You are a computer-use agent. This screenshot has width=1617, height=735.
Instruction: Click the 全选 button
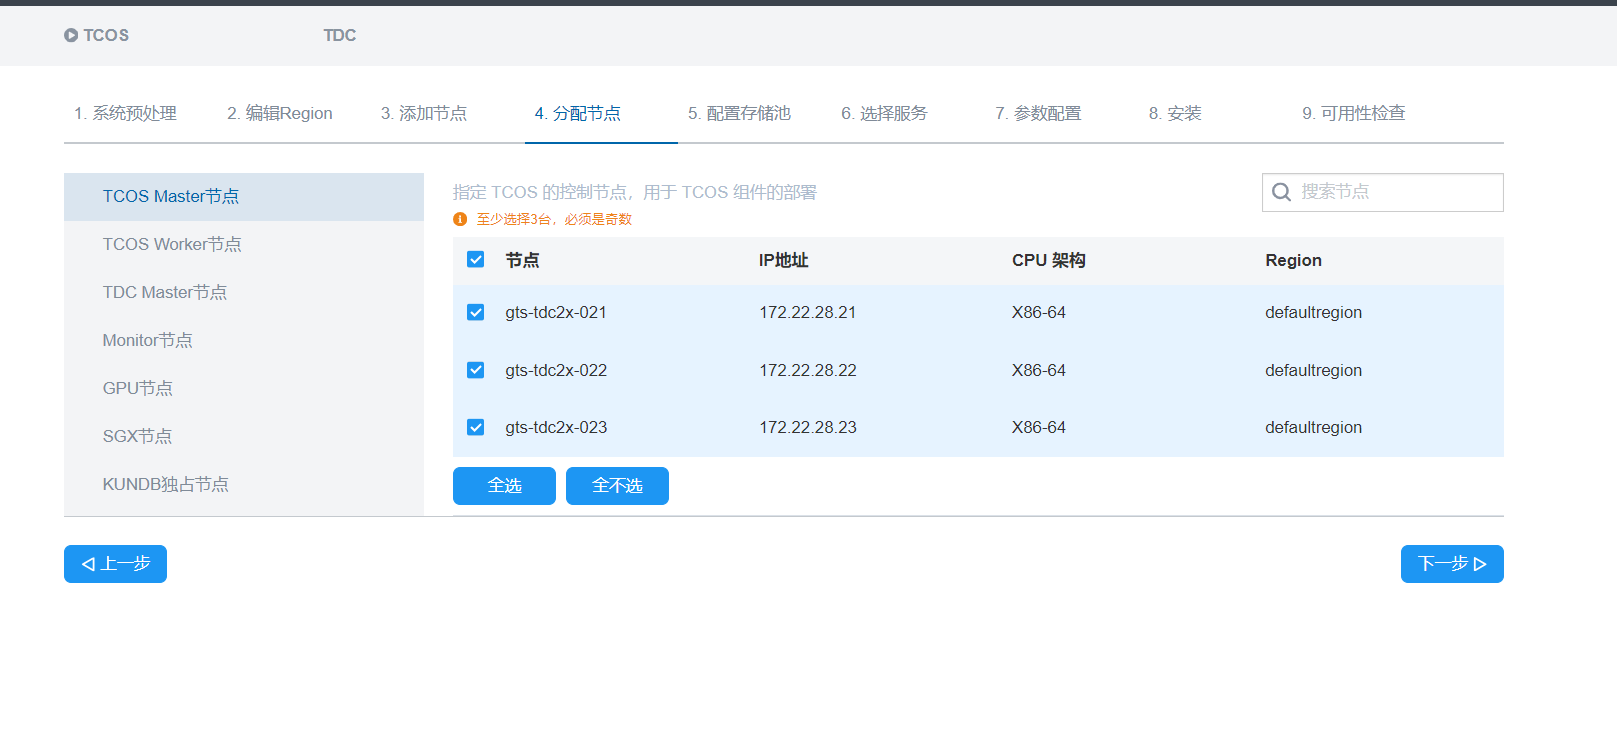(504, 486)
